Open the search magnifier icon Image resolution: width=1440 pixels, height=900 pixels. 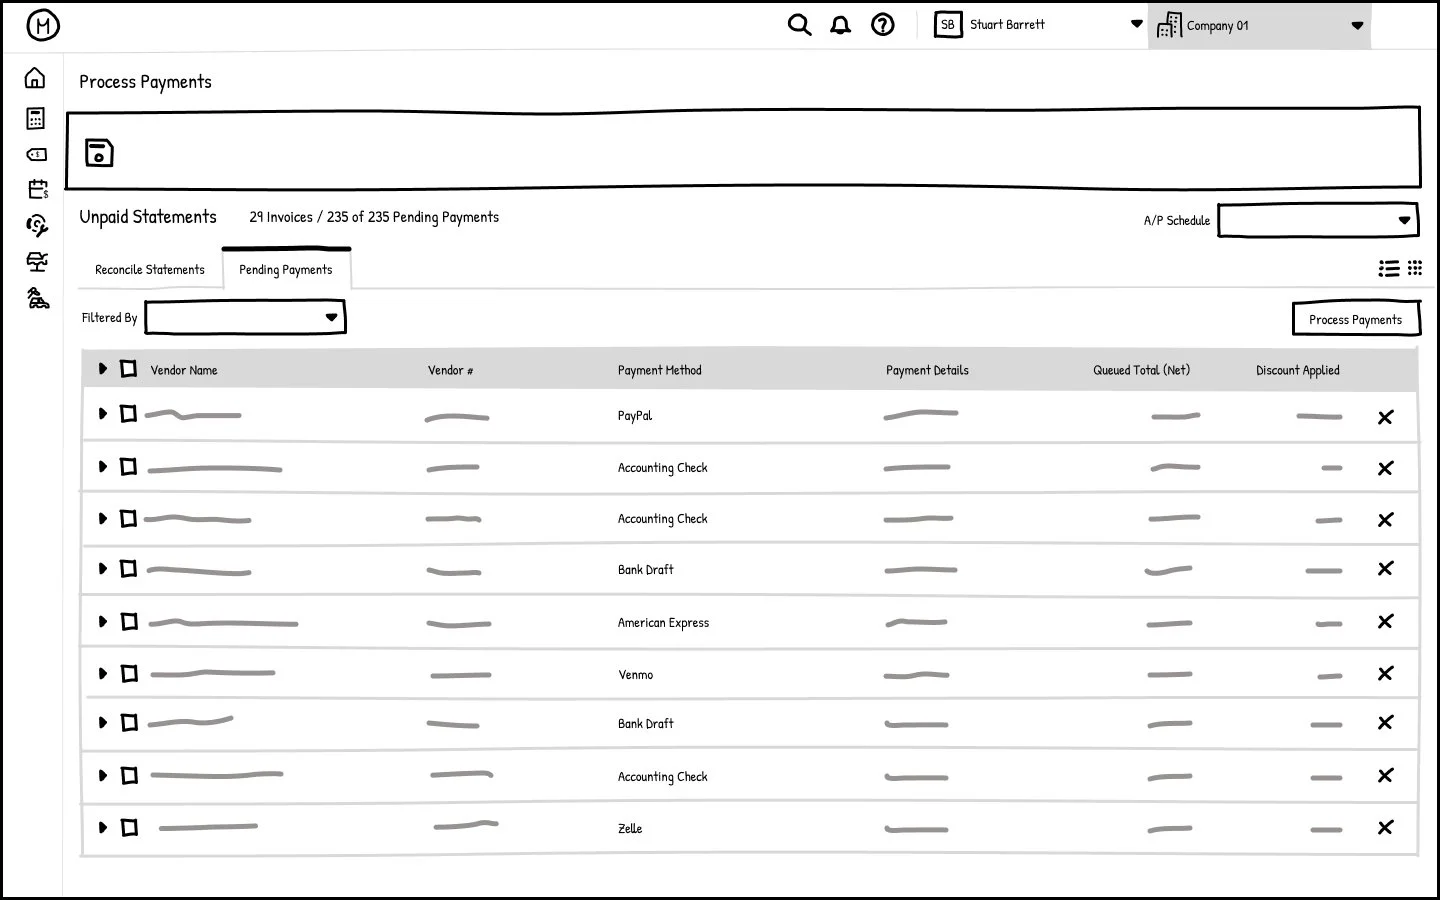click(x=799, y=25)
